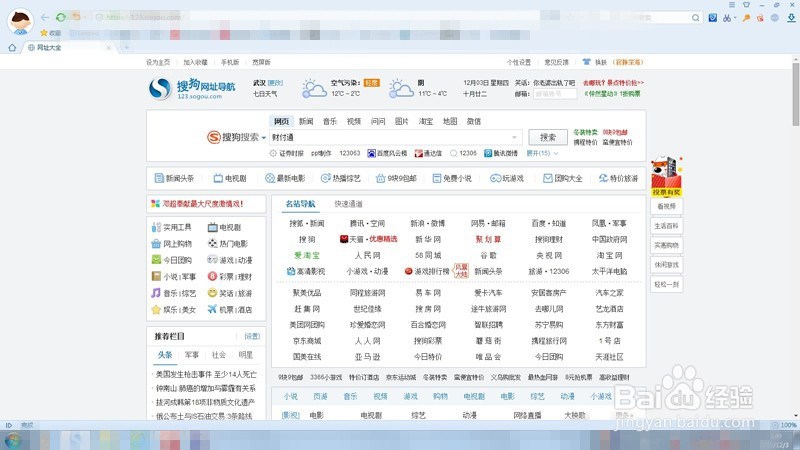
Task: Open the 最新电影 icon link
Action: coord(285,178)
